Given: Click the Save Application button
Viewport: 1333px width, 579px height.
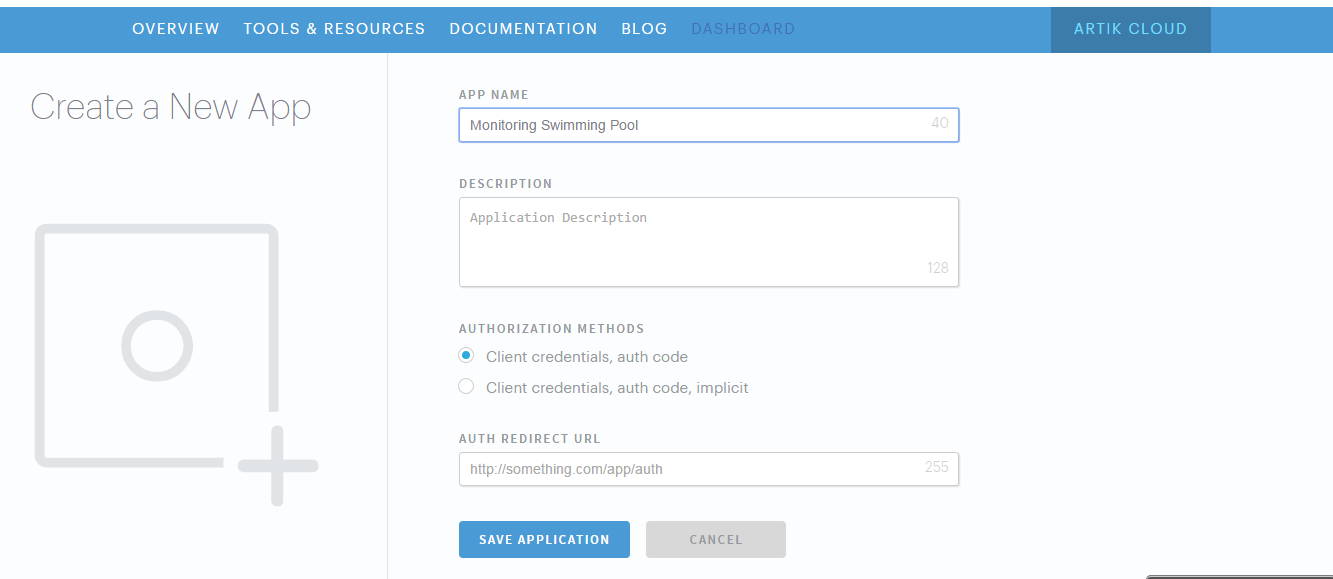Looking at the screenshot, I should tap(544, 539).
